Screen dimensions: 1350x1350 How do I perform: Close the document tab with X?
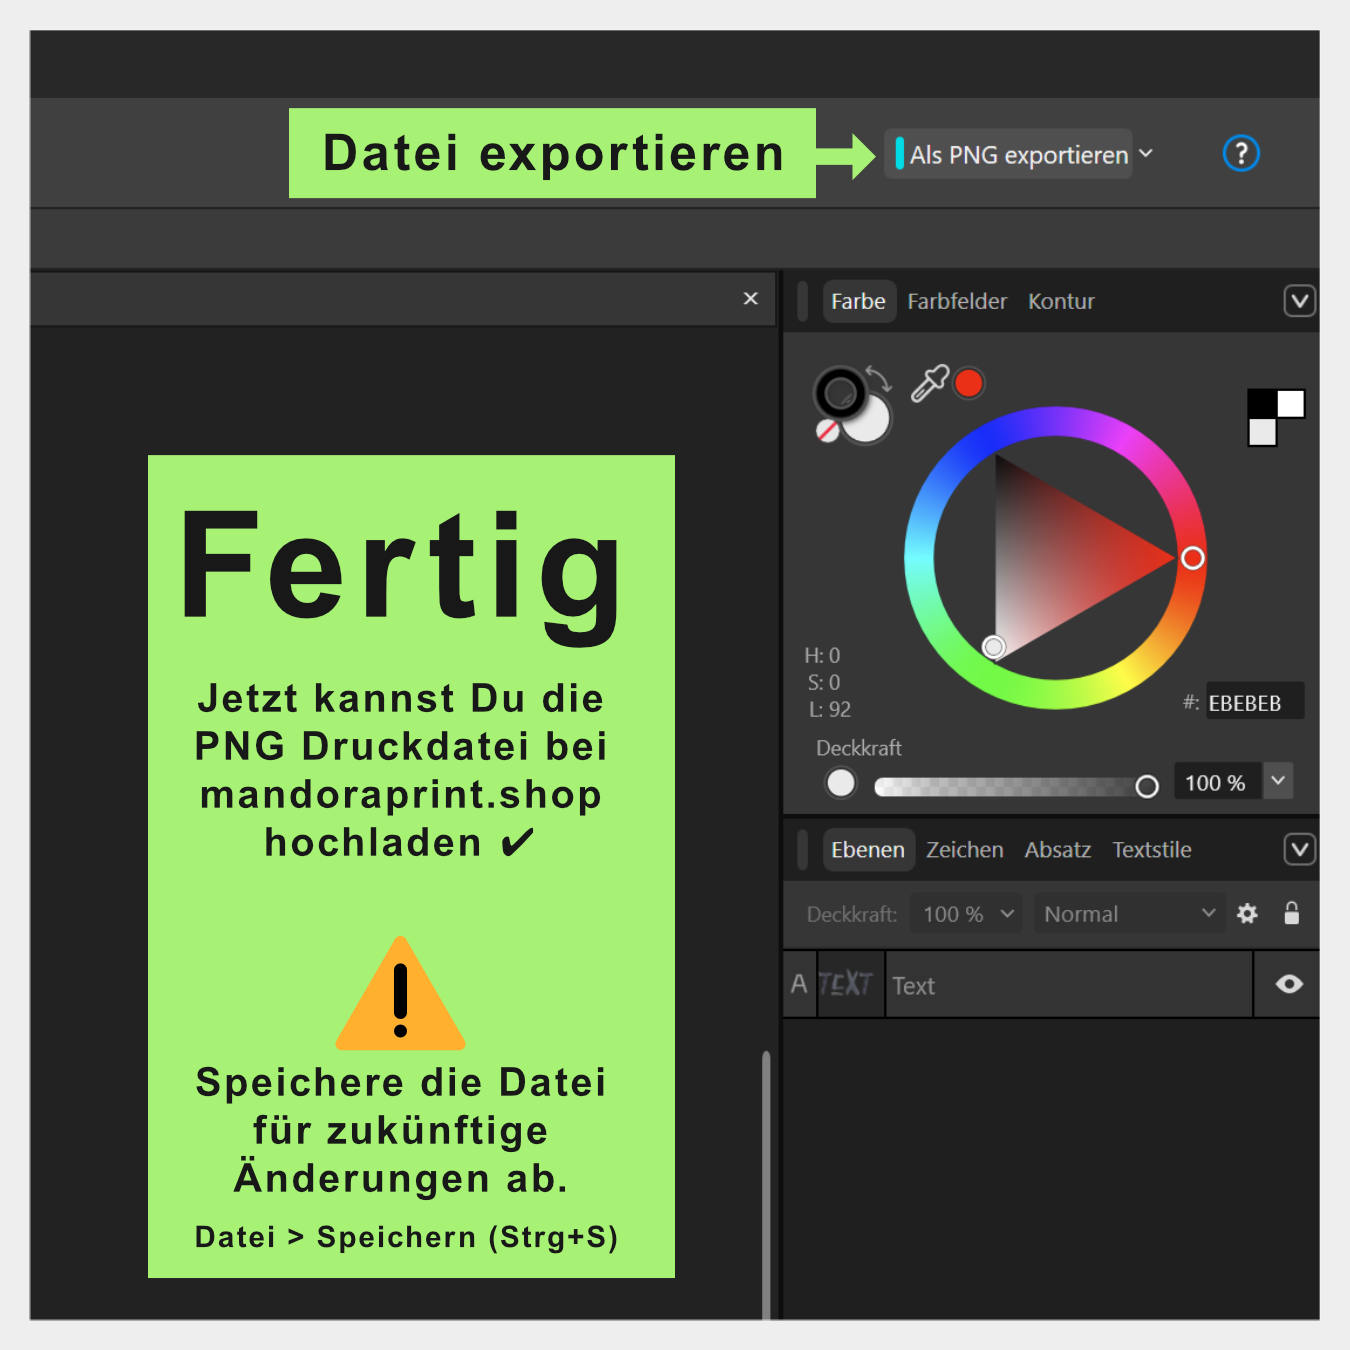(751, 299)
